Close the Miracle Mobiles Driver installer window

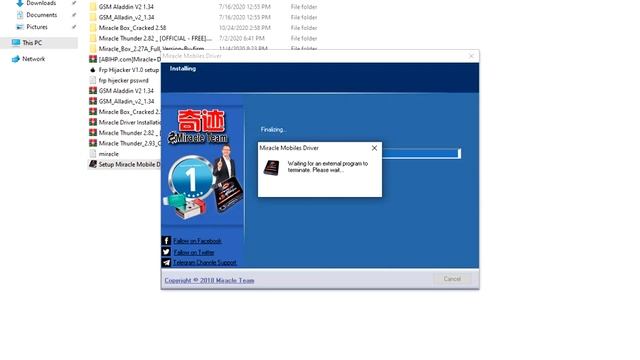(471, 56)
